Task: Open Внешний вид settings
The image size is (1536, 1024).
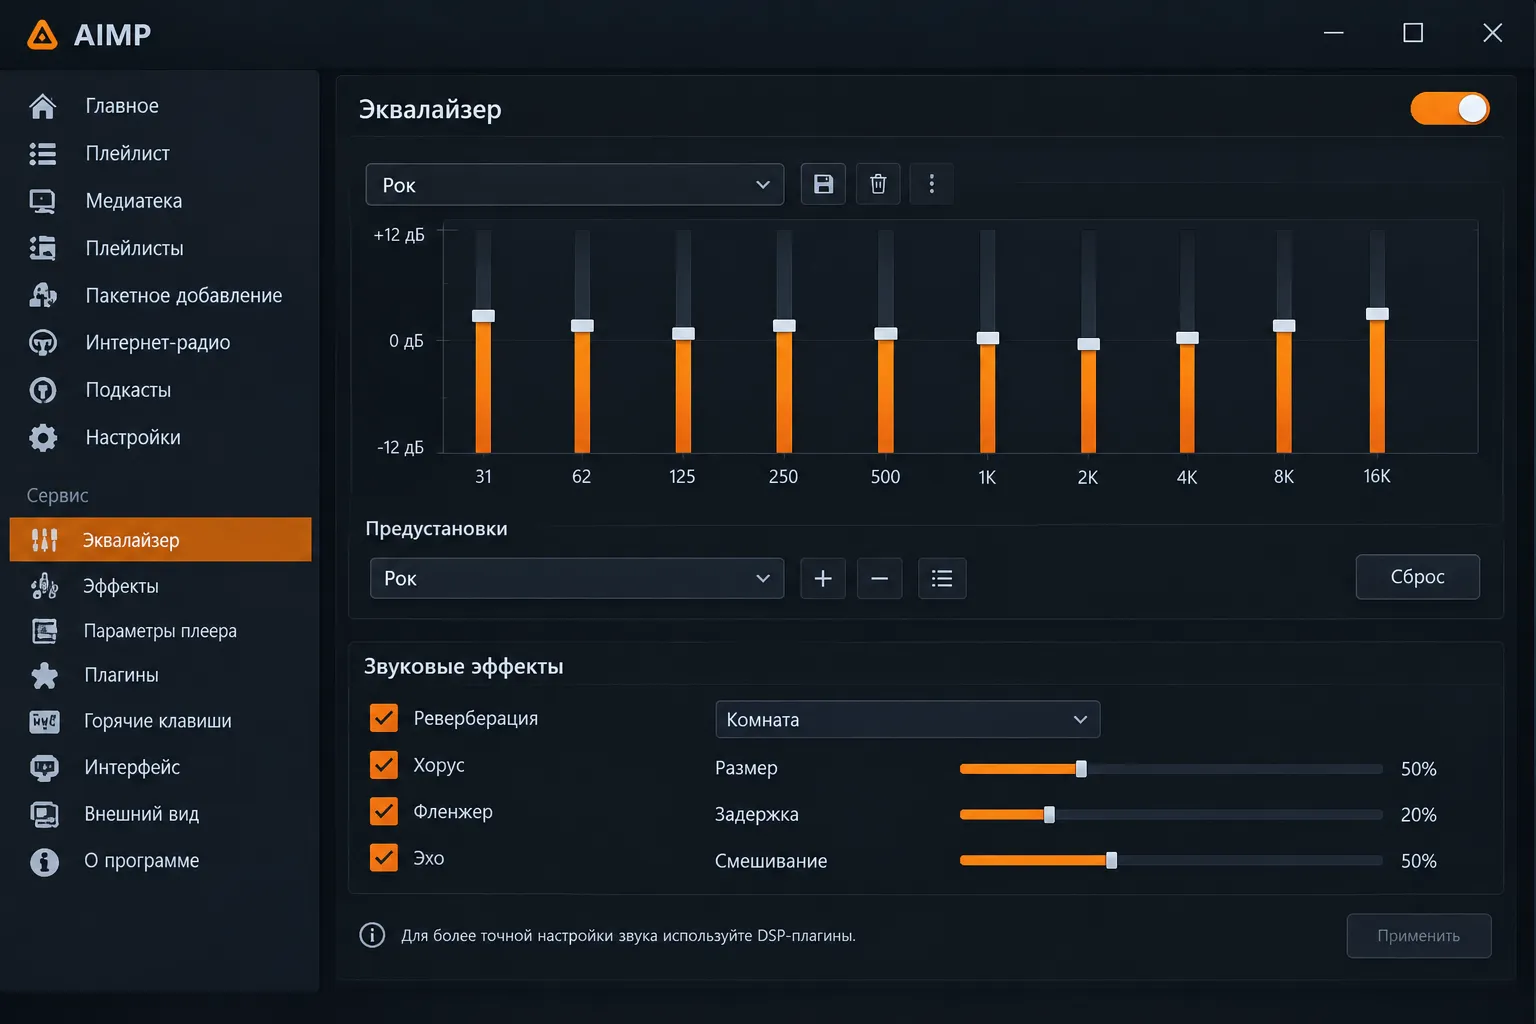Action: (x=160, y=814)
